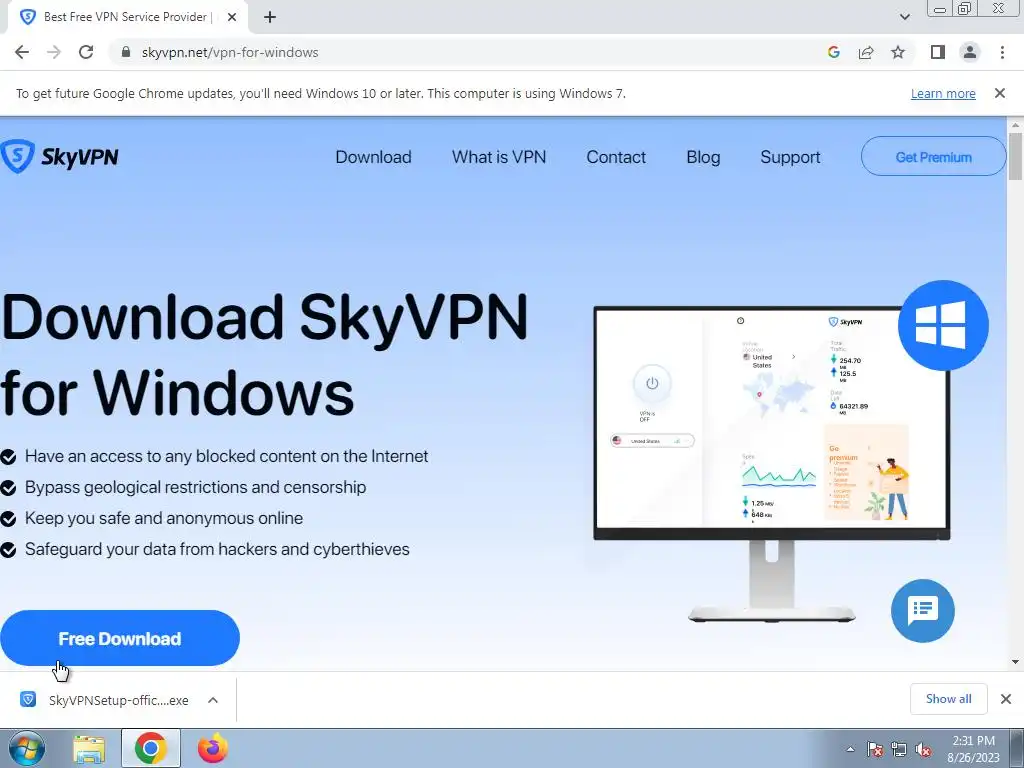Click the page vertical scrollbar thumb
Image resolution: width=1024 pixels, height=768 pixels.
1015,156
